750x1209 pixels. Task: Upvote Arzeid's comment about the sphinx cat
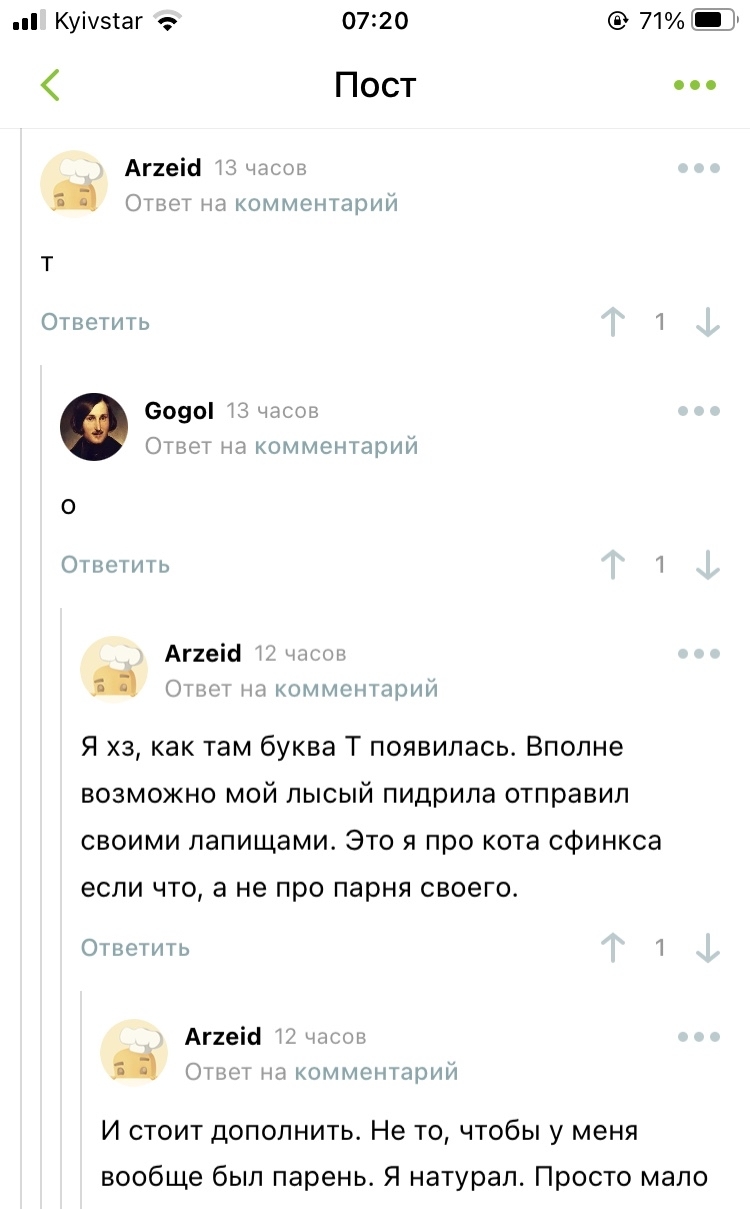pos(613,947)
